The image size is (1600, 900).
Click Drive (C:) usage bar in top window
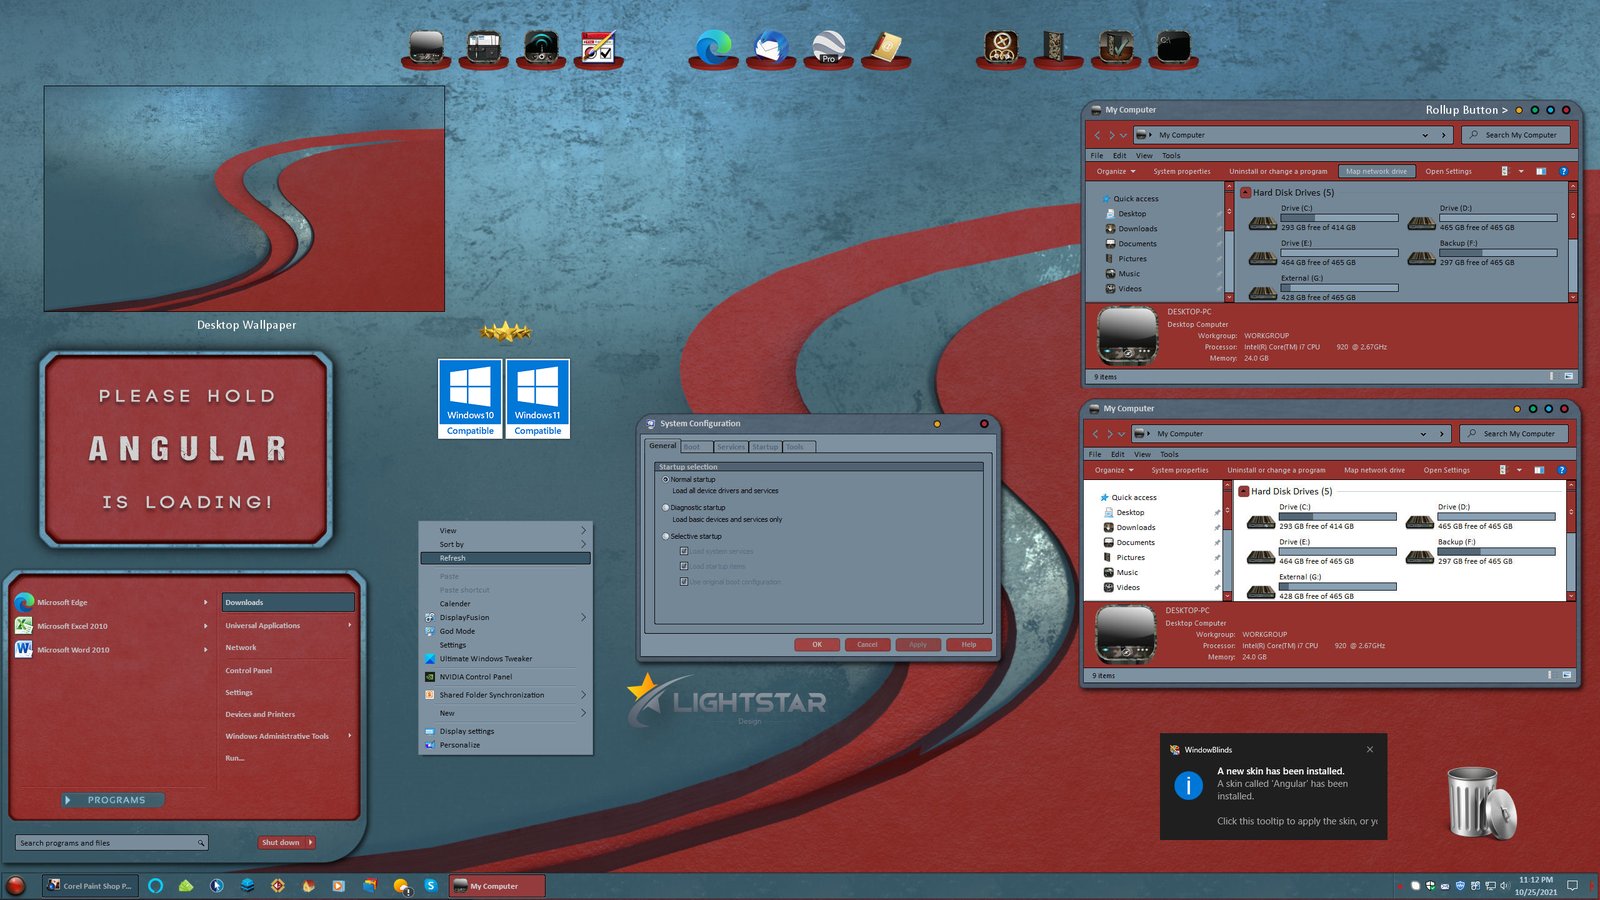[1339, 218]
